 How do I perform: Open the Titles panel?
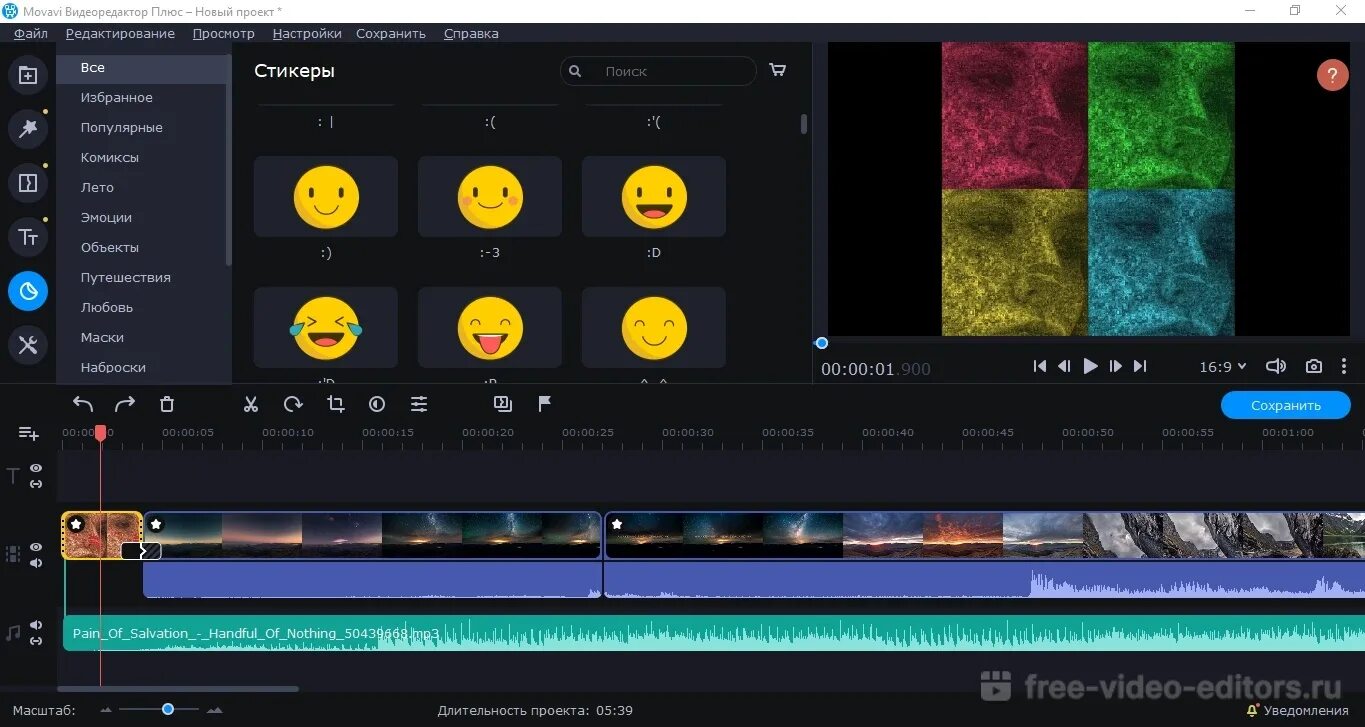[x=28, y=237]
